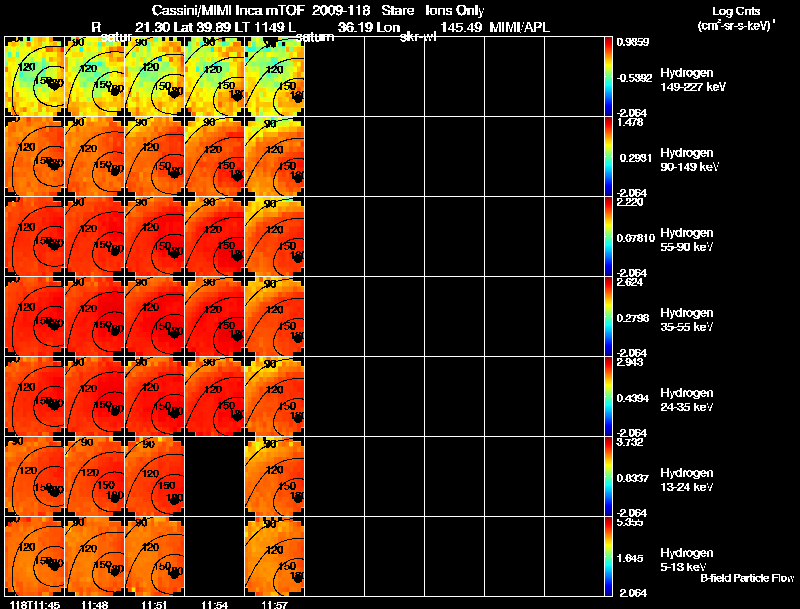Pick the Hydrogen 5-13 keV panel at 11:45

(x=35, y=556)
